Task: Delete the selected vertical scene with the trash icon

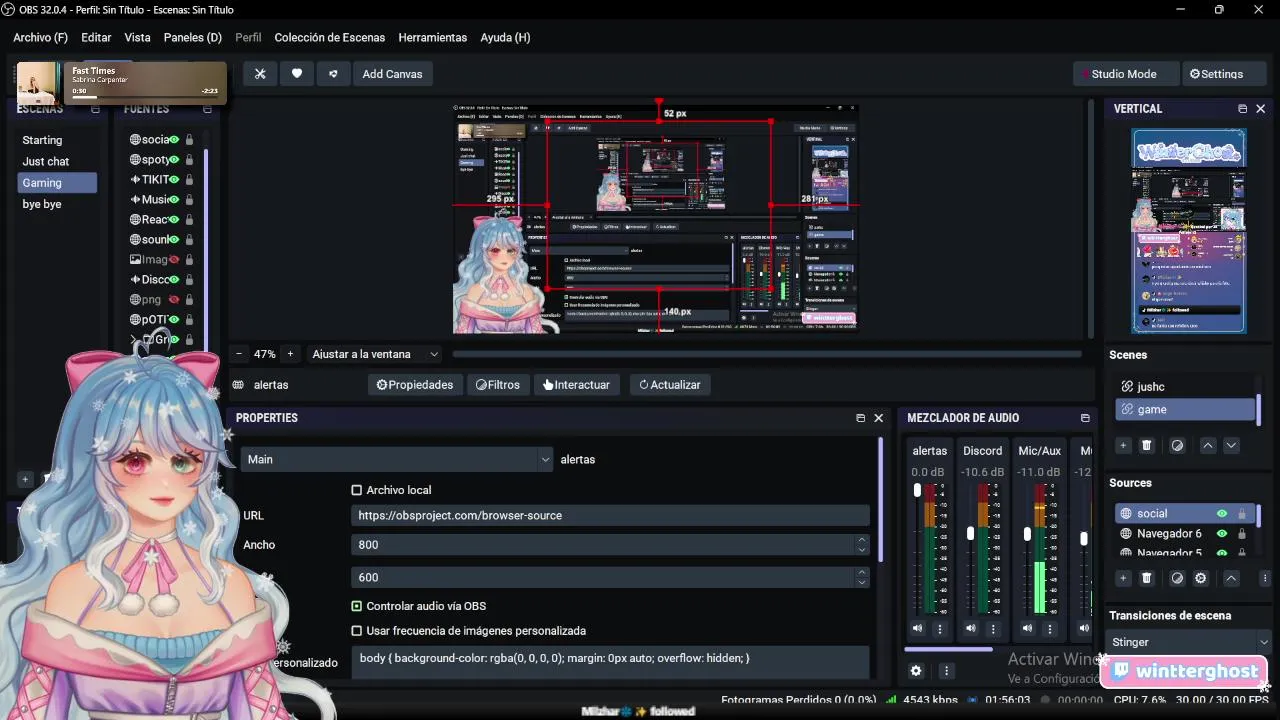Action: (x=1147, y=445)
